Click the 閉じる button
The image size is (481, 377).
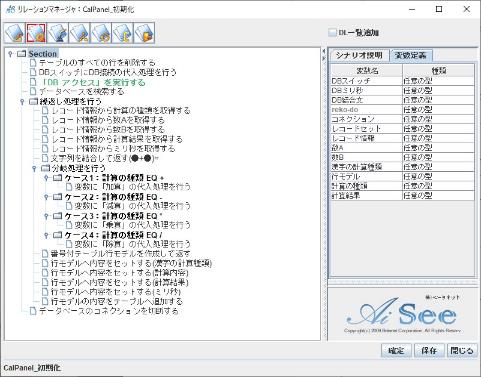click(x=462, y=351)
